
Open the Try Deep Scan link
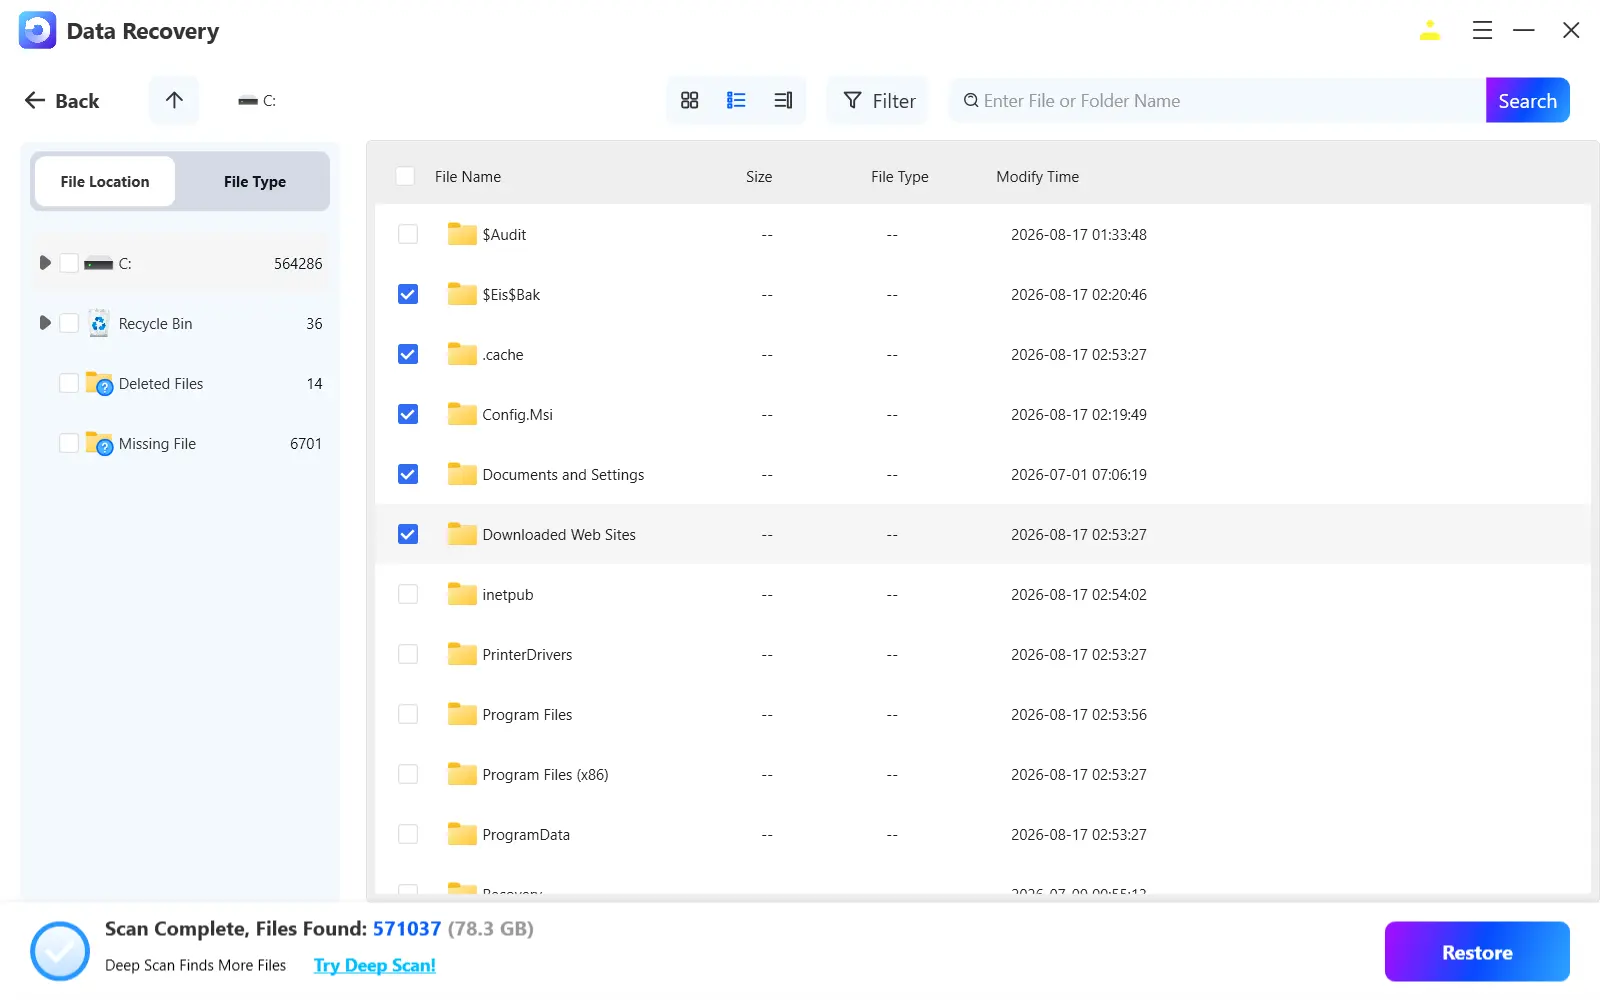click(x=375, y=965)
